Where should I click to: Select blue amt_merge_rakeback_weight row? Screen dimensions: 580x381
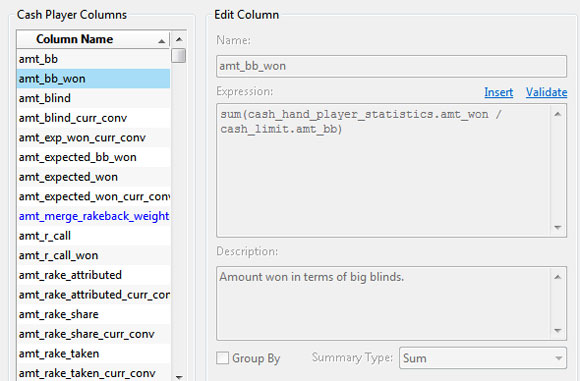coord(94,216)
